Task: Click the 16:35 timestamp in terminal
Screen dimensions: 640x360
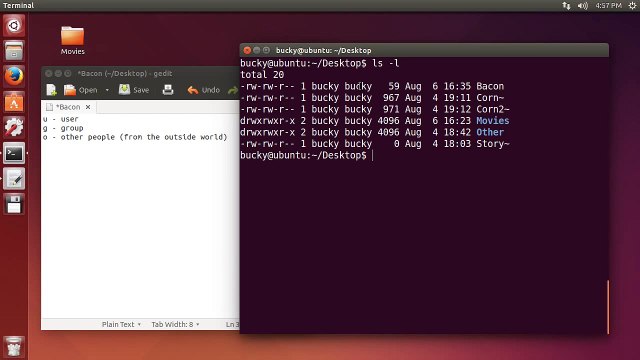Action: click(457, 86)
